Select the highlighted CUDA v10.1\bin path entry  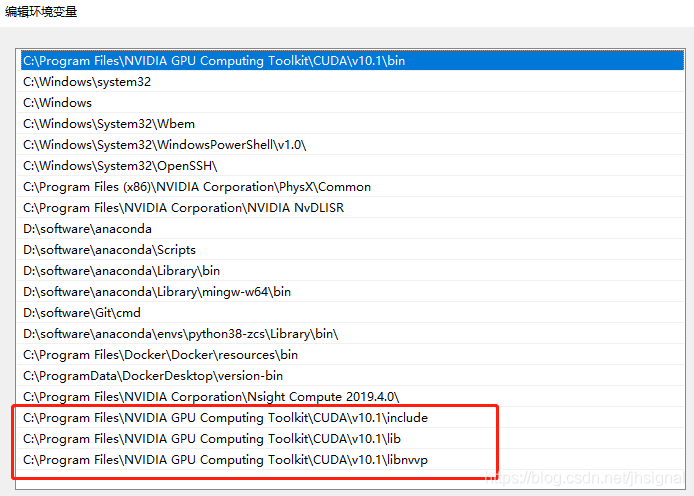pos(214,61)
